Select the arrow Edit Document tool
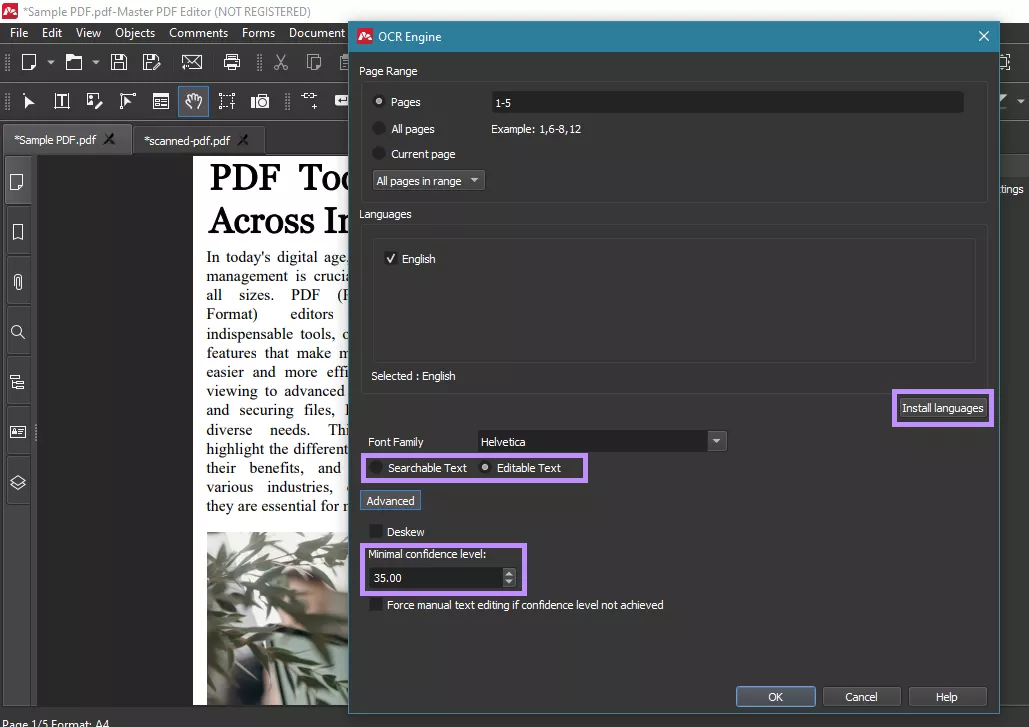 pyautogui.click(x=28, y=101)
